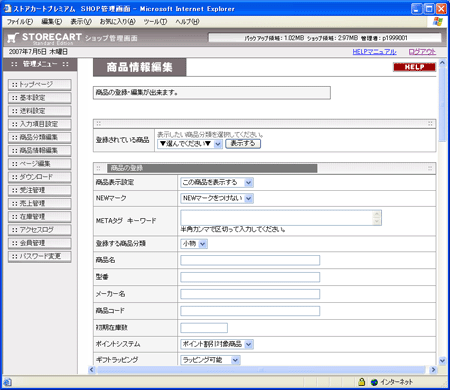
Task: Open the お気に入り(A) menu
Action: 117,22
